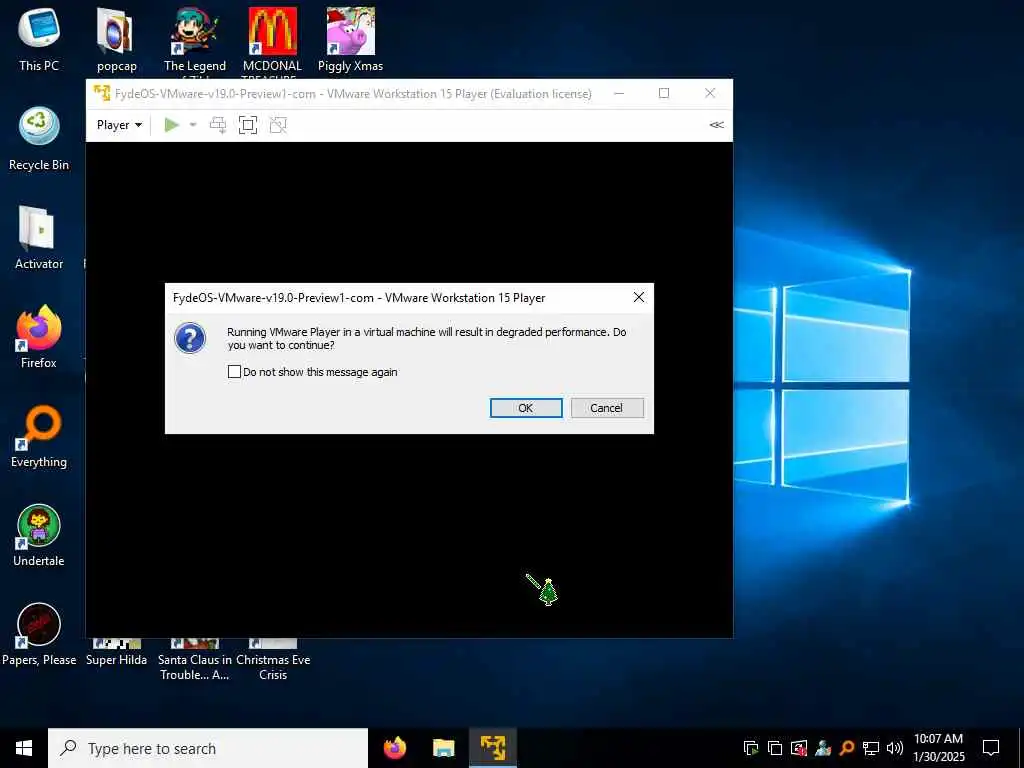The image size is (1024, 768).
Task: Expand the arrow next to the play button
Action: coord(193,125)
